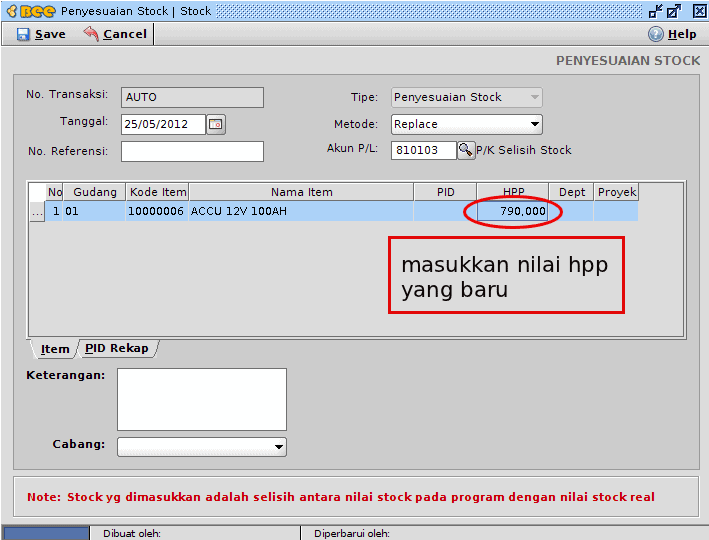This screenshot has height=540, width=709.
Task: Click the Dept cell in row 1
Action: coord(571,212)
